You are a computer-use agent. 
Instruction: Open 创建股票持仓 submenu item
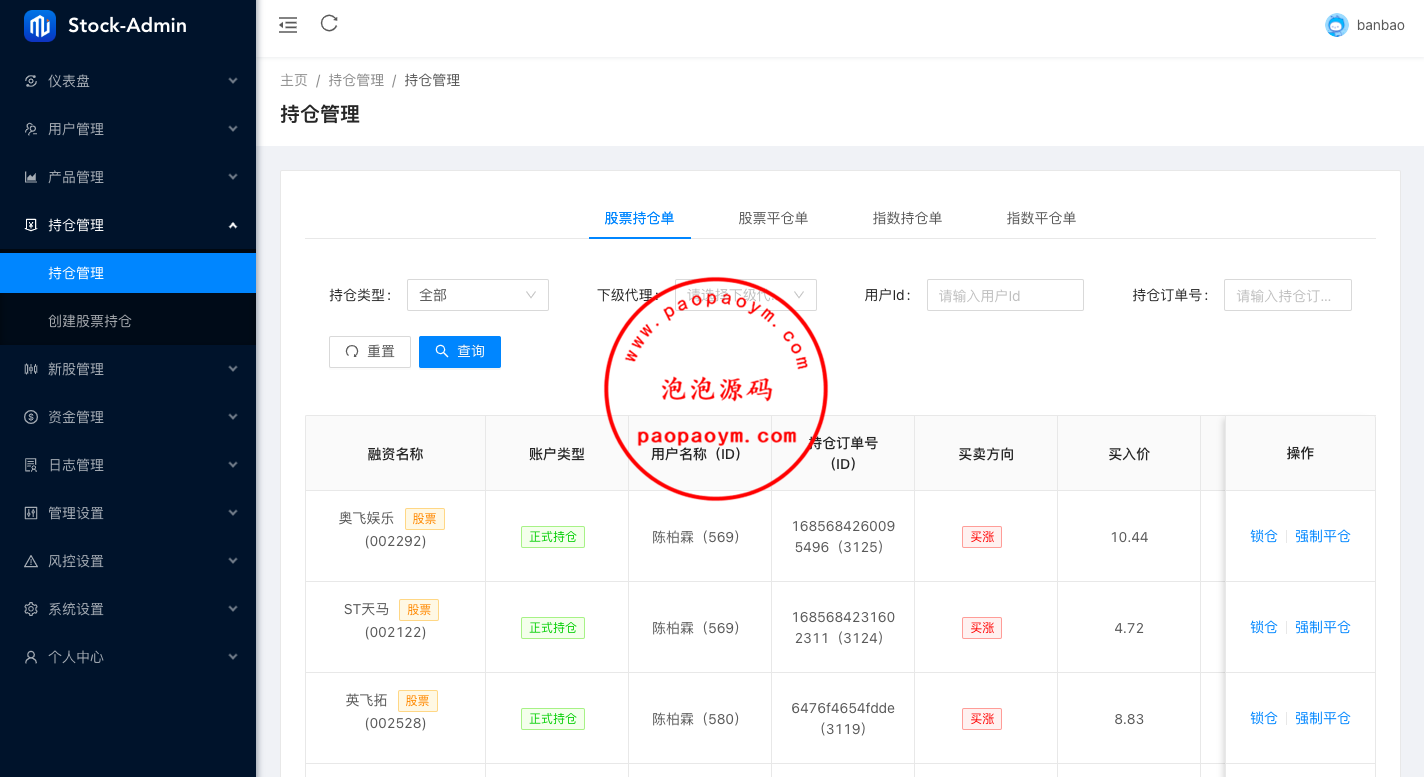coord(90,321)
